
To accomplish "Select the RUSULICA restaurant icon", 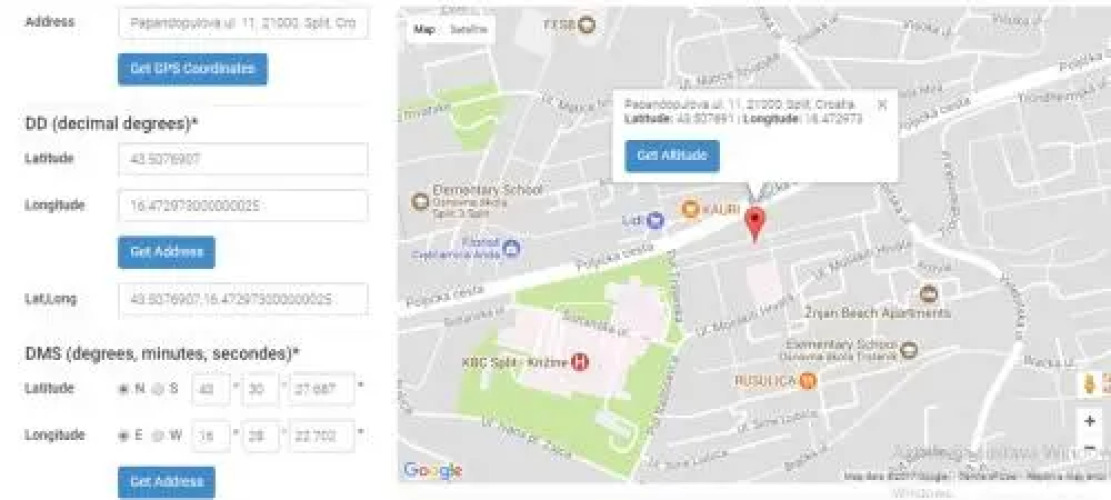I will (808, 381).
